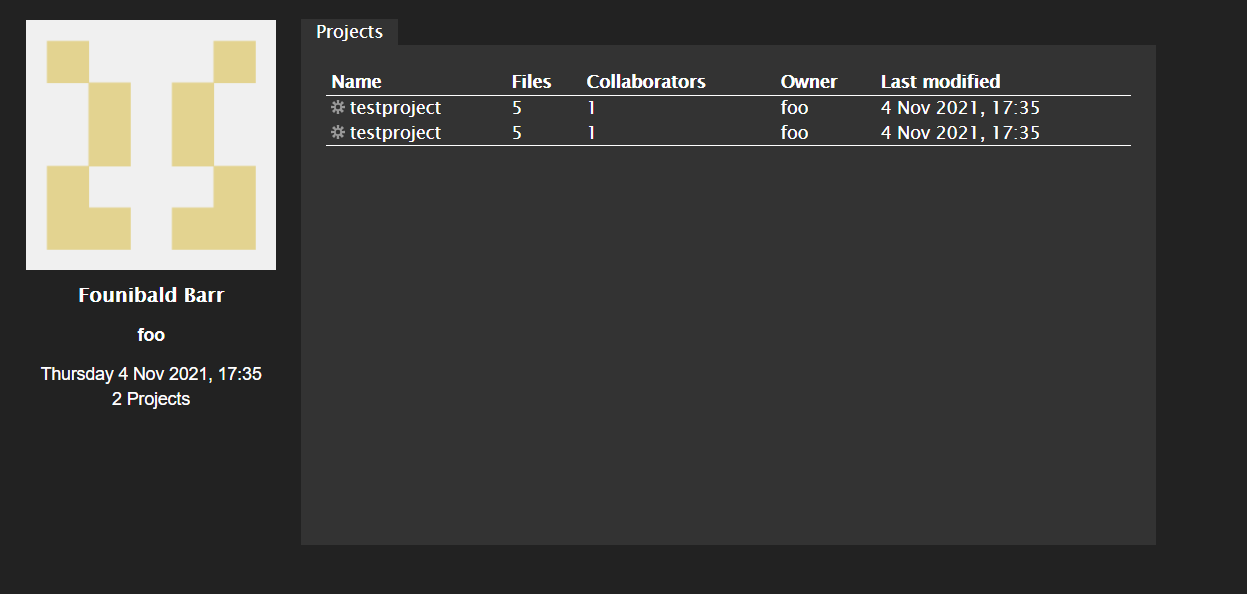Select the username foo under the profile name
The height and width of the screenshot is (594, 1247).
(x=150, y=334)
